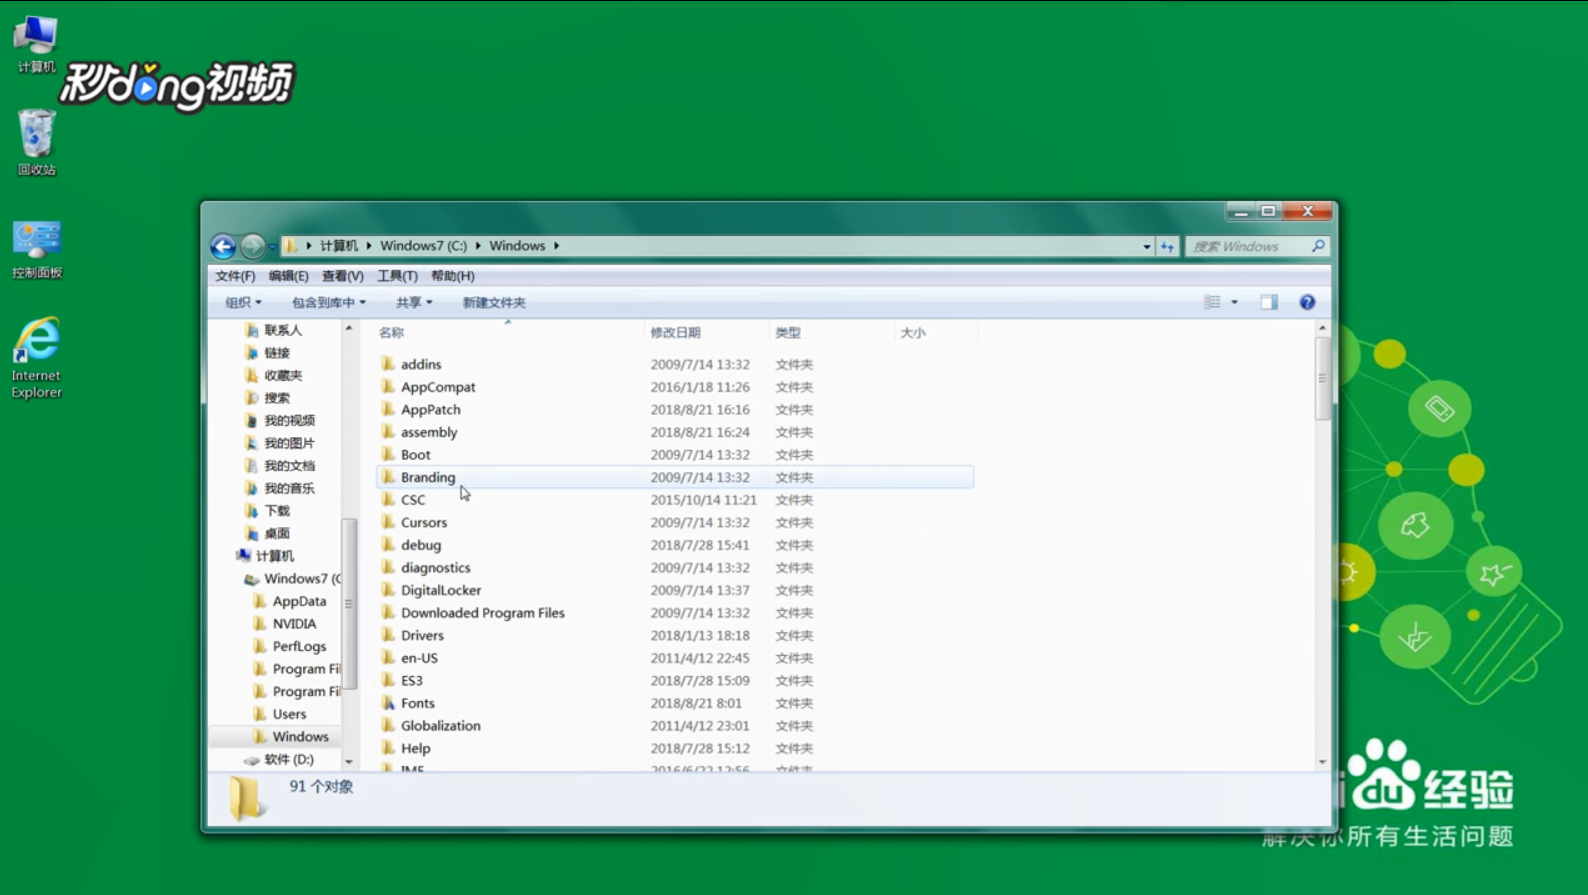Click the file list vertical scrollbar thumb

coord(1322,378)
